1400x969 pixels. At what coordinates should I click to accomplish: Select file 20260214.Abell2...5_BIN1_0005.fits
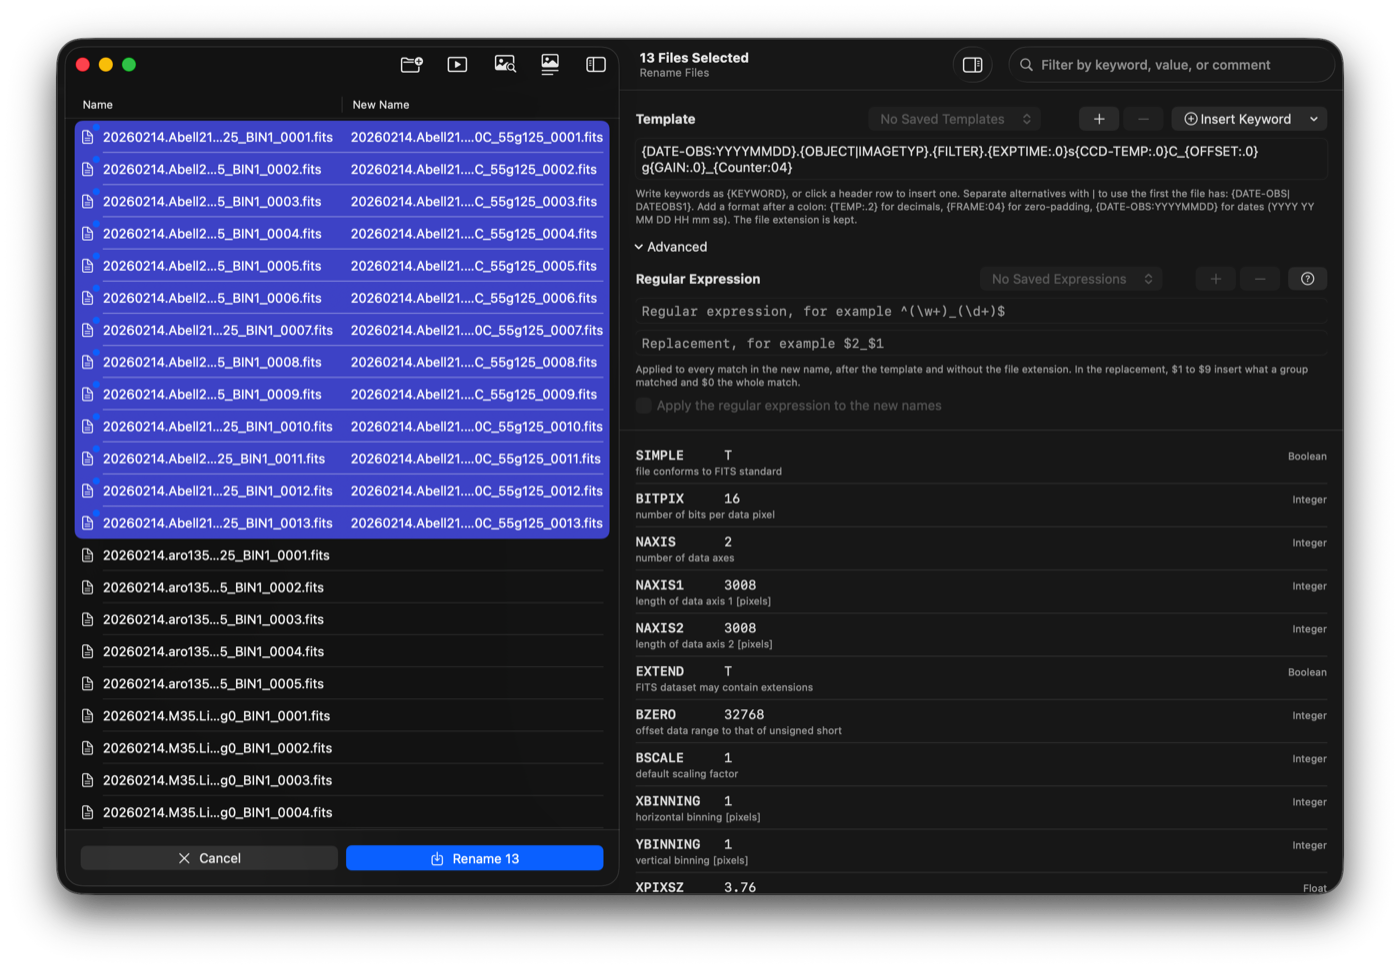[342, 266]
